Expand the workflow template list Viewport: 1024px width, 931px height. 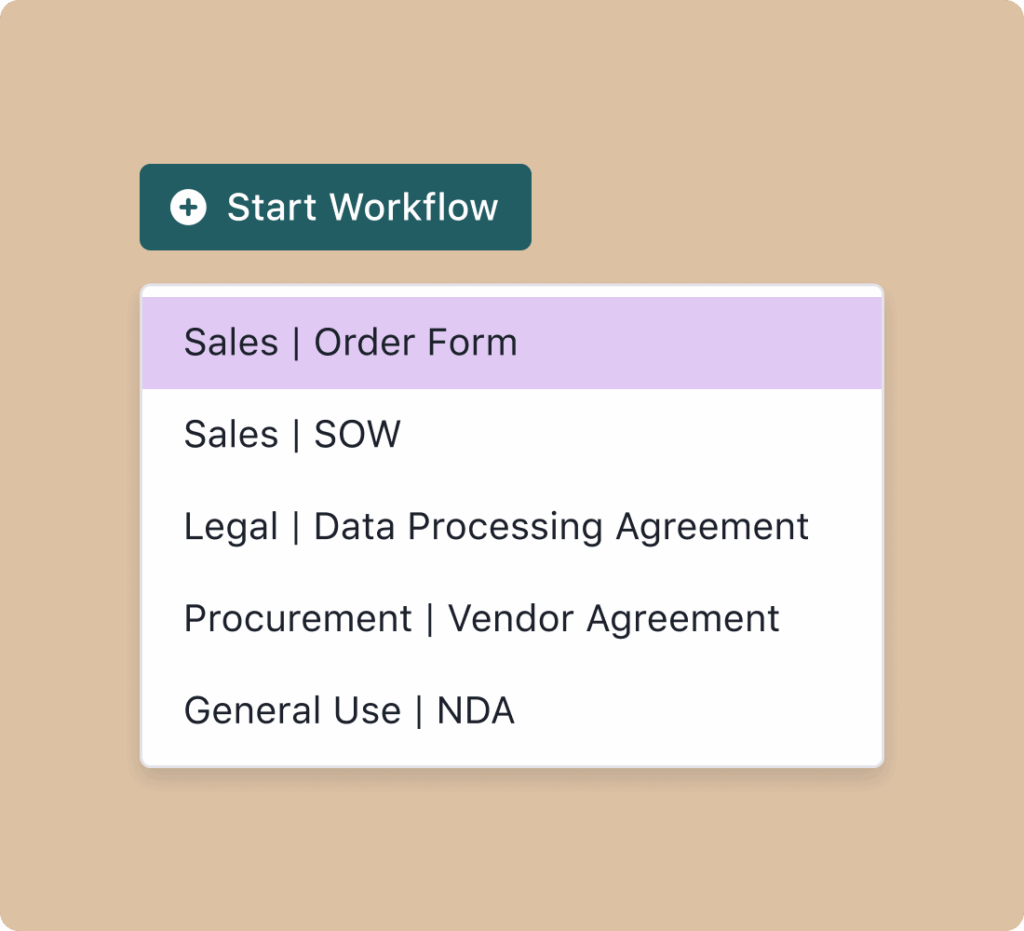pyautogui.click(x=335, y=207)
